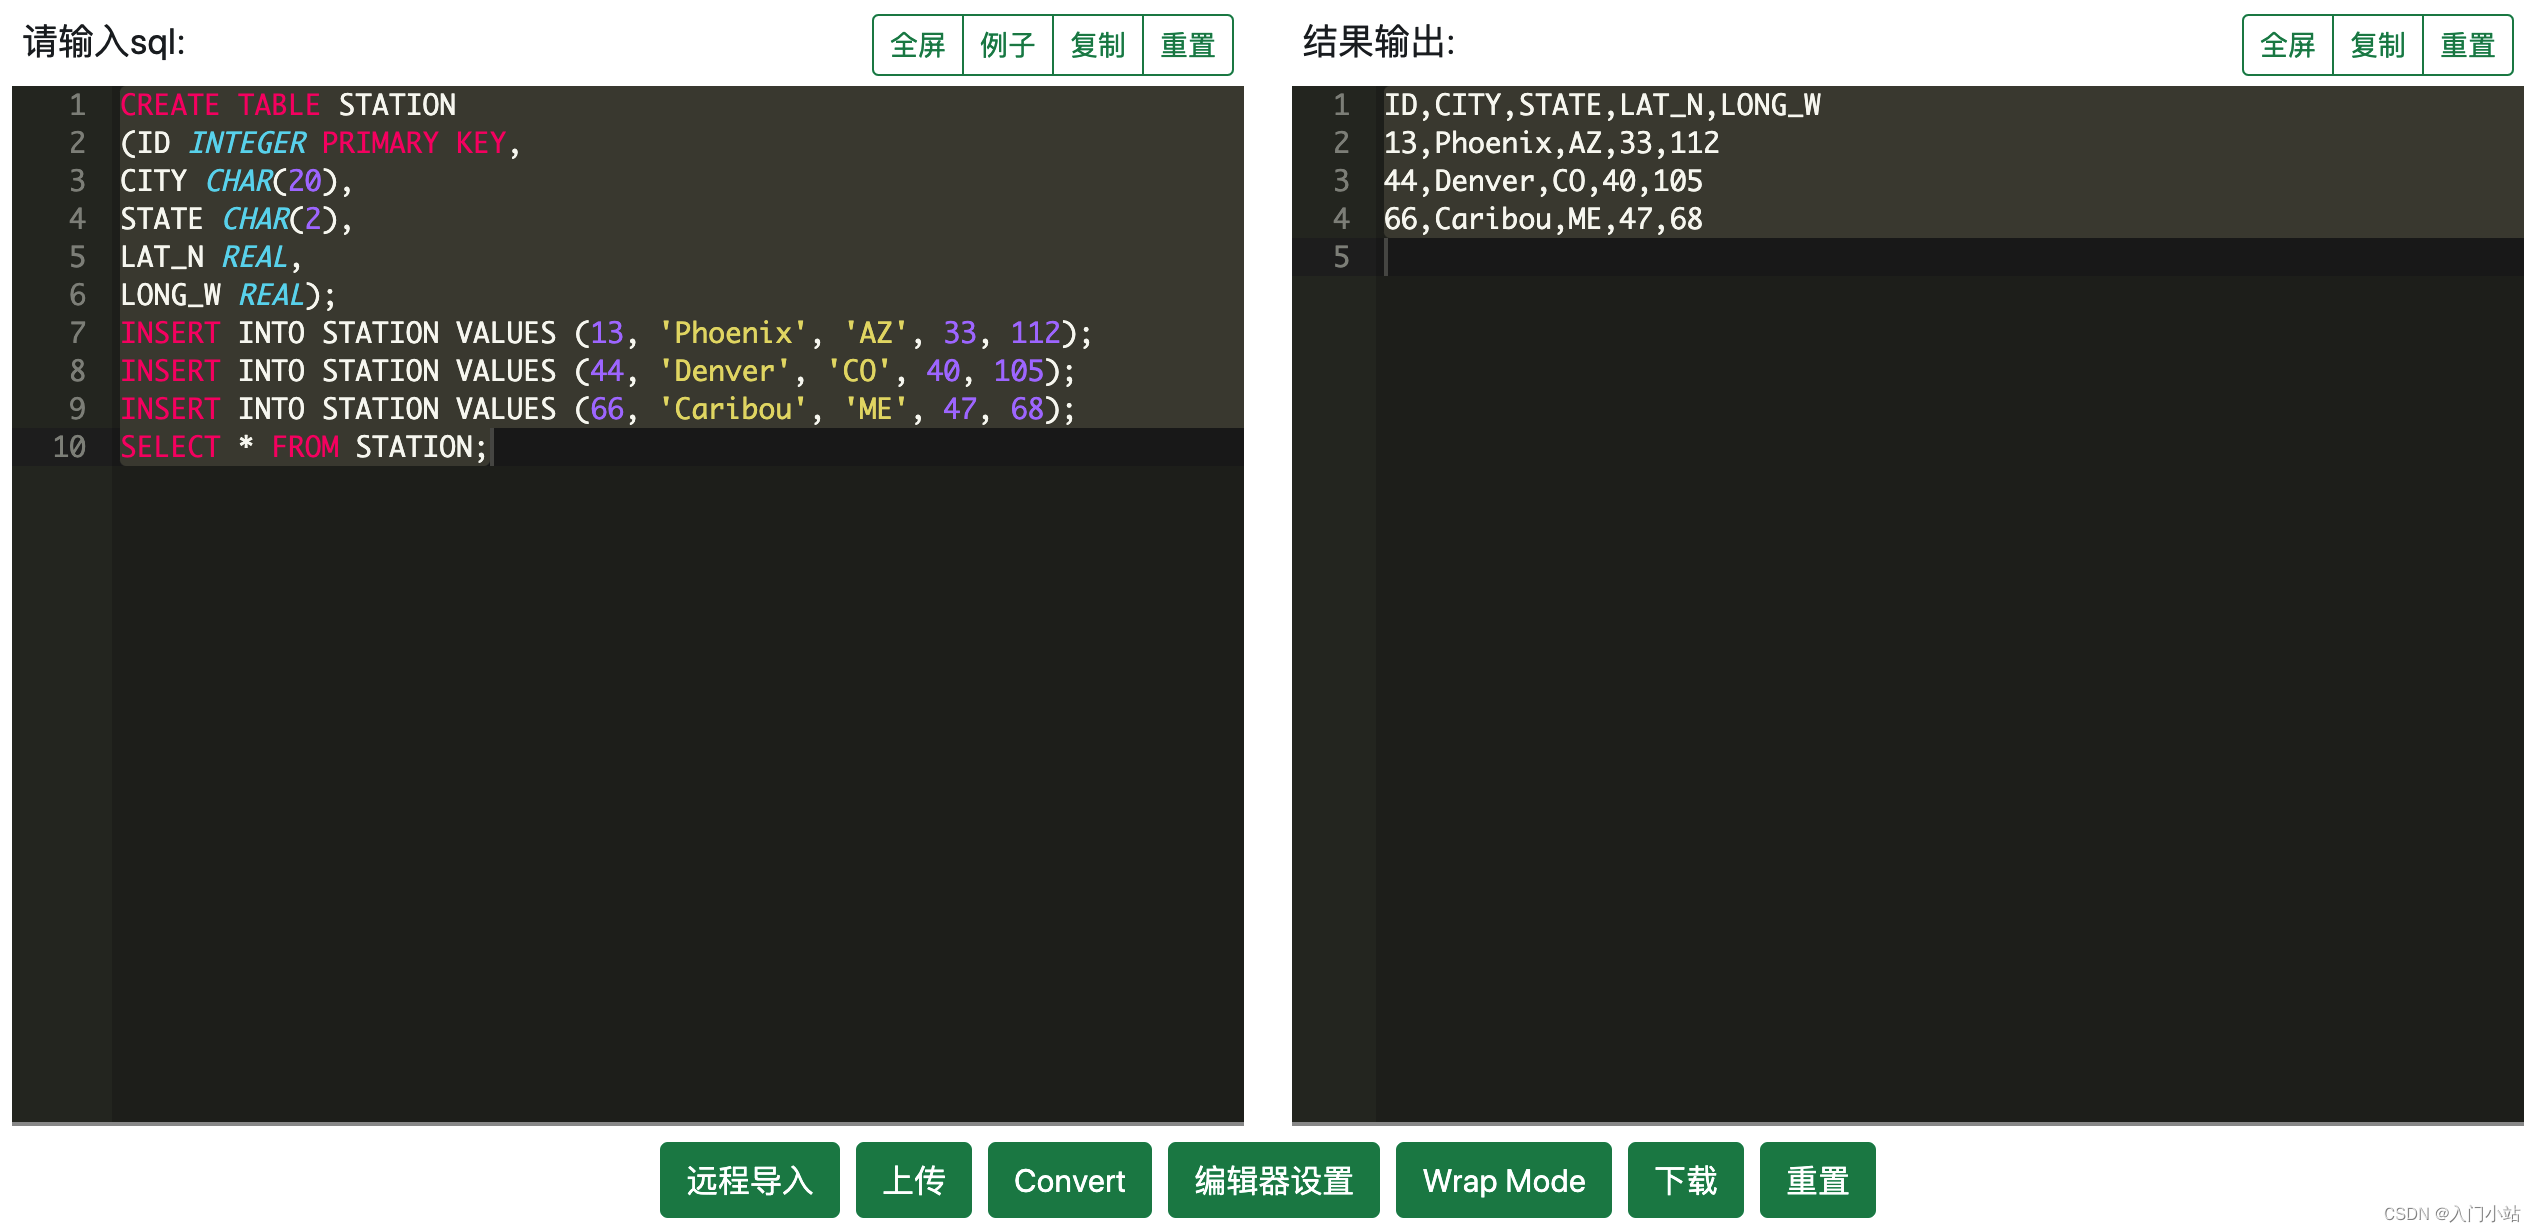Click the bottom 重置 reset button

[x=1817, y=1180]
